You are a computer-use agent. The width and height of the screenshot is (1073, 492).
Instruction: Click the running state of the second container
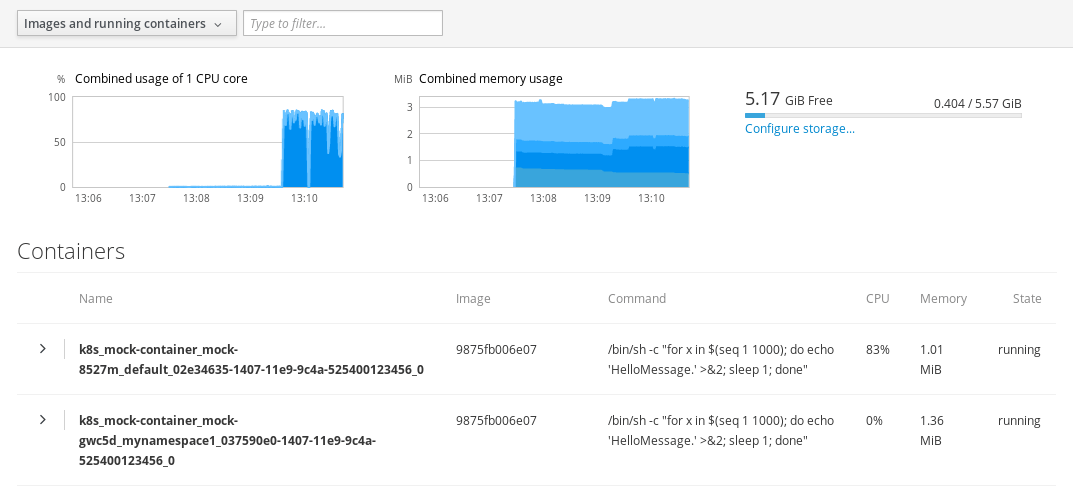(x=1019, y=421)
